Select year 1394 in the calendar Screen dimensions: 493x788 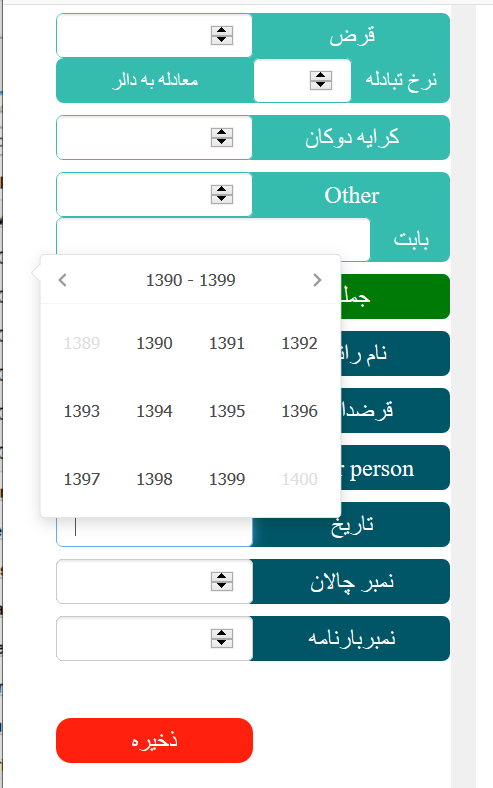click(x=154, y=411)
